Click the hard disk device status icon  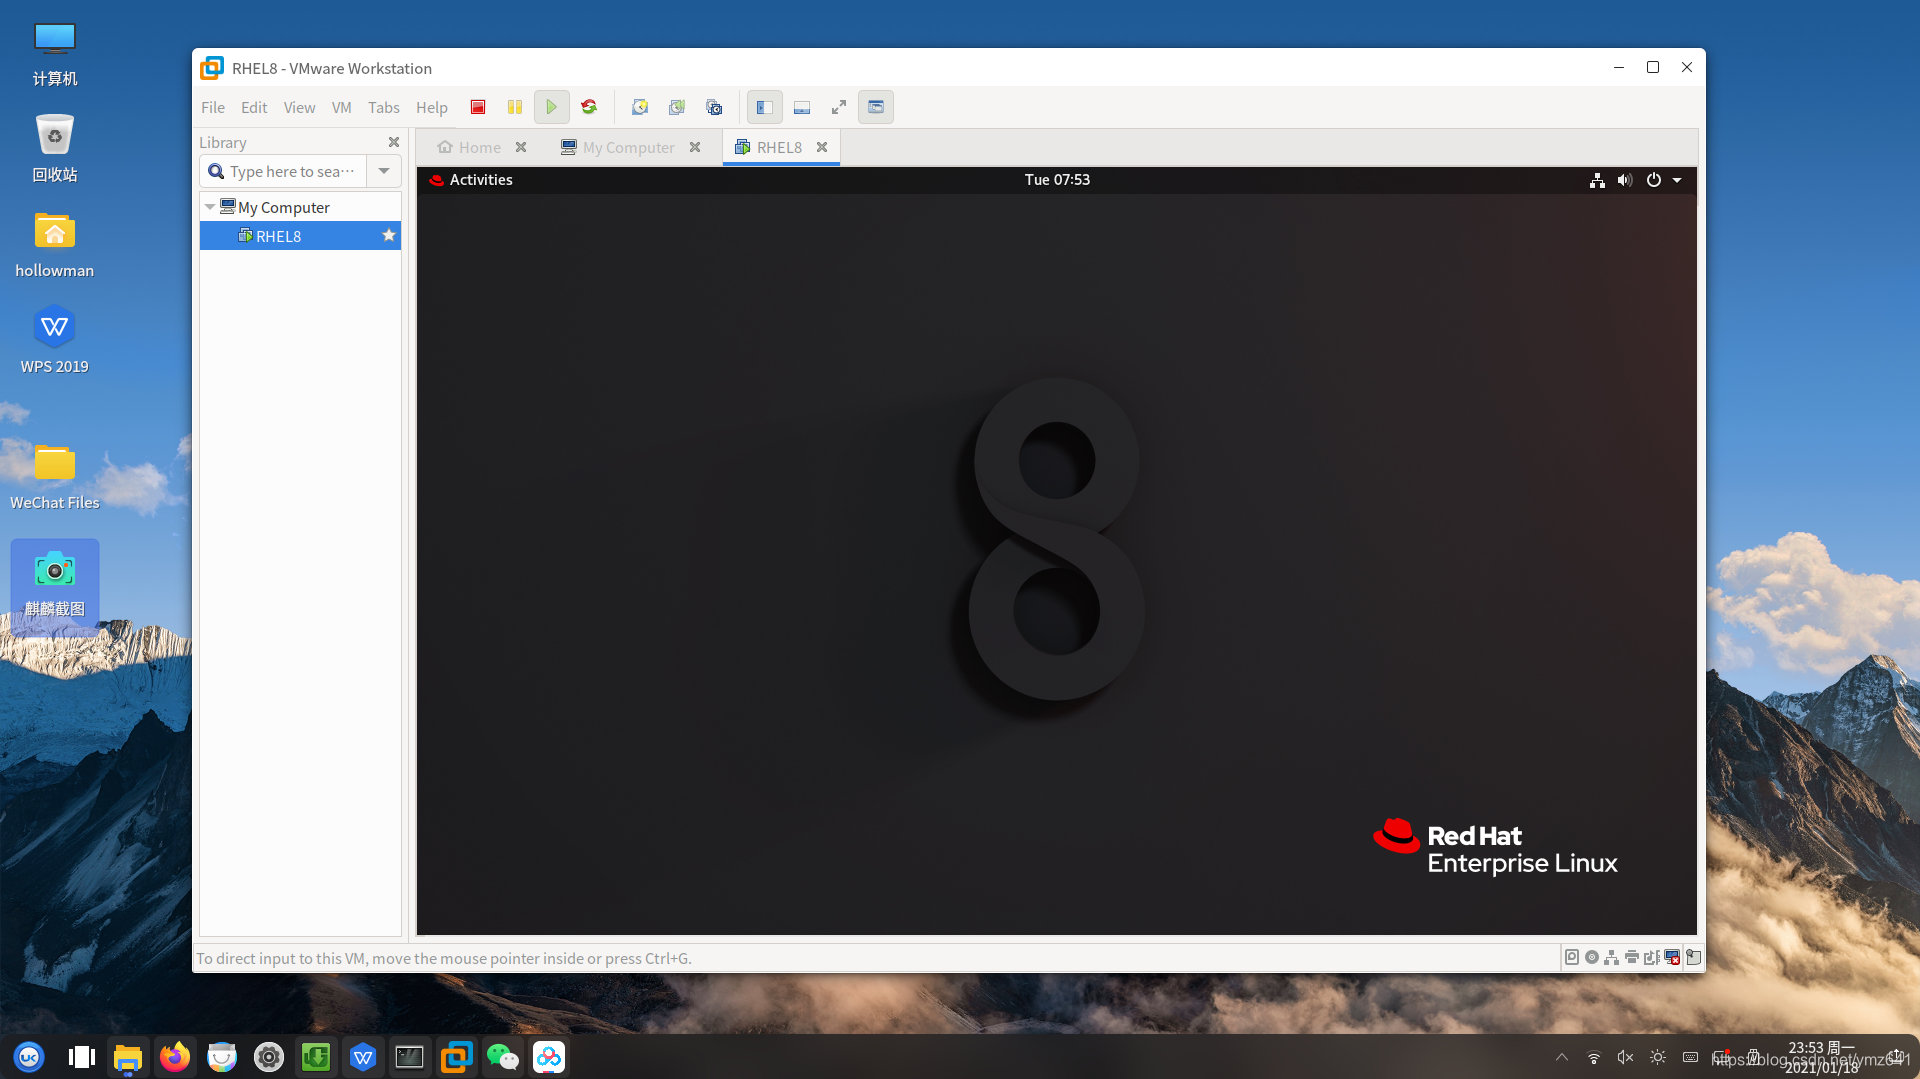[x=1572, y=957]
